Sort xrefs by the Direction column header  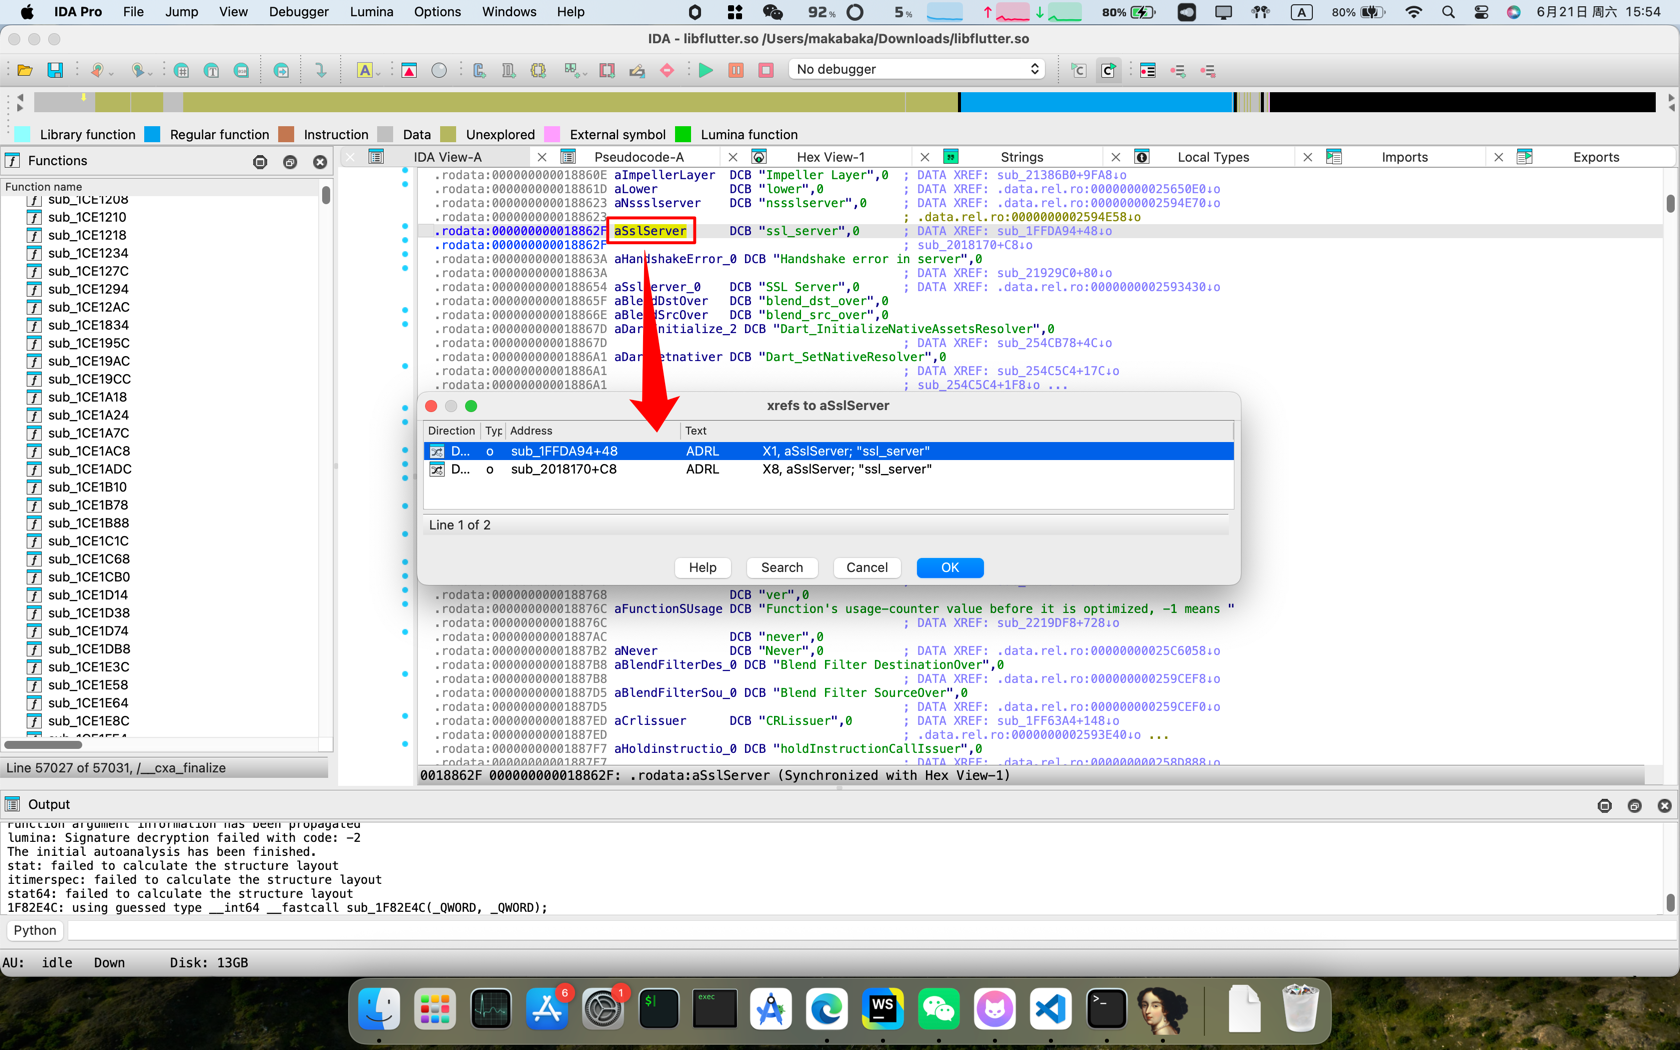pyautogui.click(x=452, y=431)
